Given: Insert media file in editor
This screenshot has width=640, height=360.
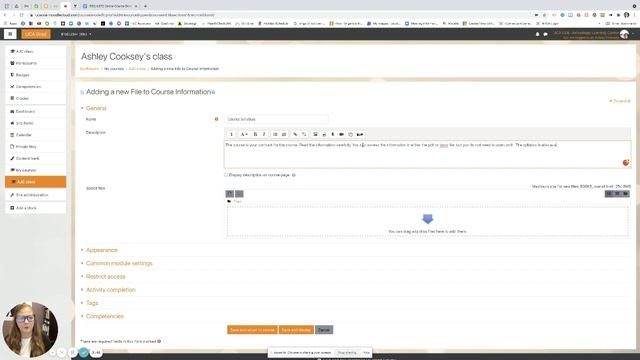Looking at the screenshot, I should pos(324,134).
